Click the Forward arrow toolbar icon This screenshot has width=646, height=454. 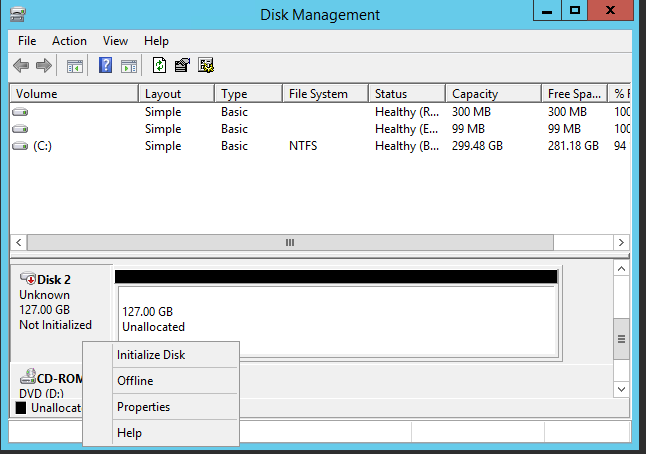coord(44,66)
